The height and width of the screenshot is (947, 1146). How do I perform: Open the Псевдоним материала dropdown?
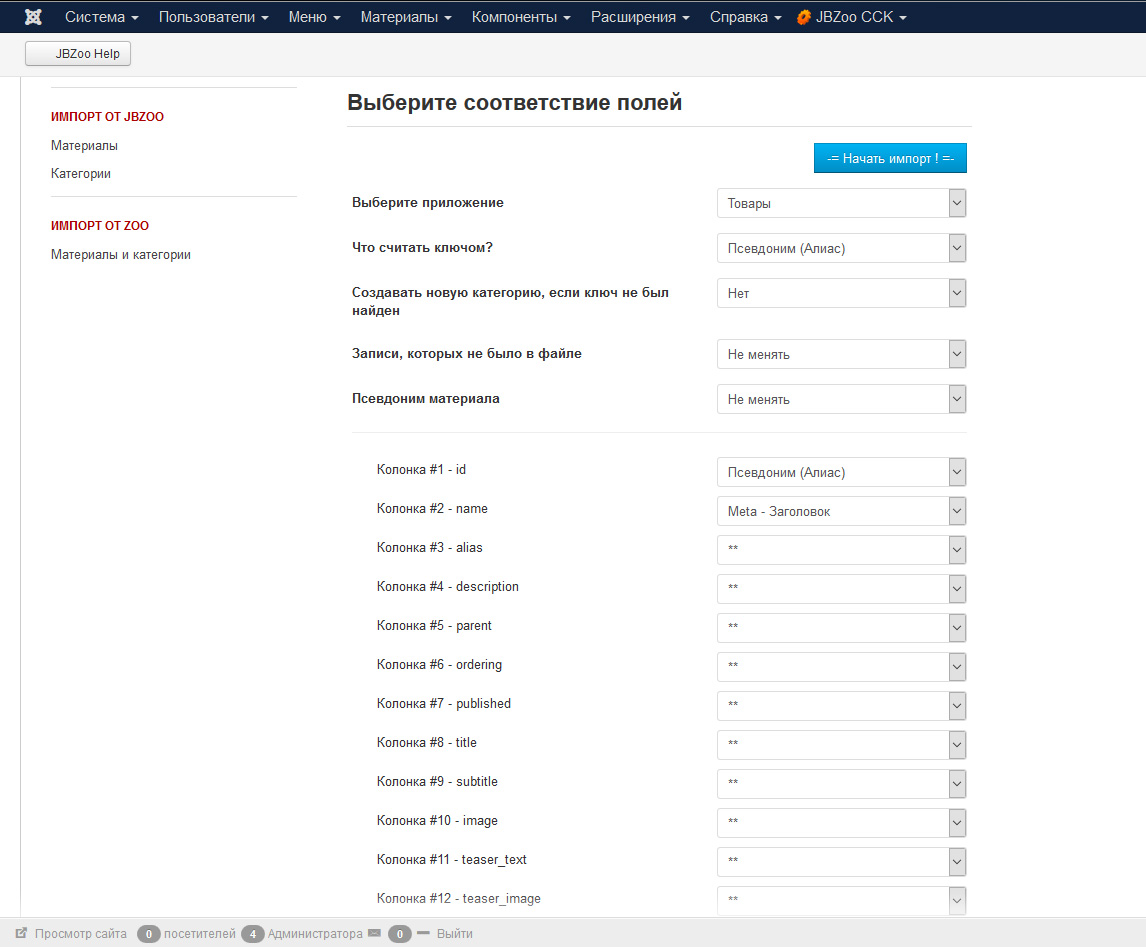[841, 400]
